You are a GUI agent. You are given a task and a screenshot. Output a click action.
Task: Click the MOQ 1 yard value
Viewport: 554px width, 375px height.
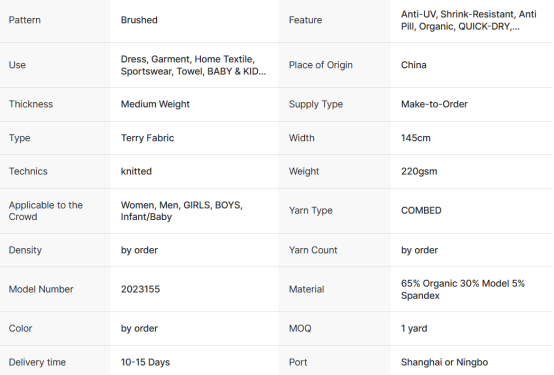(414, 329)
